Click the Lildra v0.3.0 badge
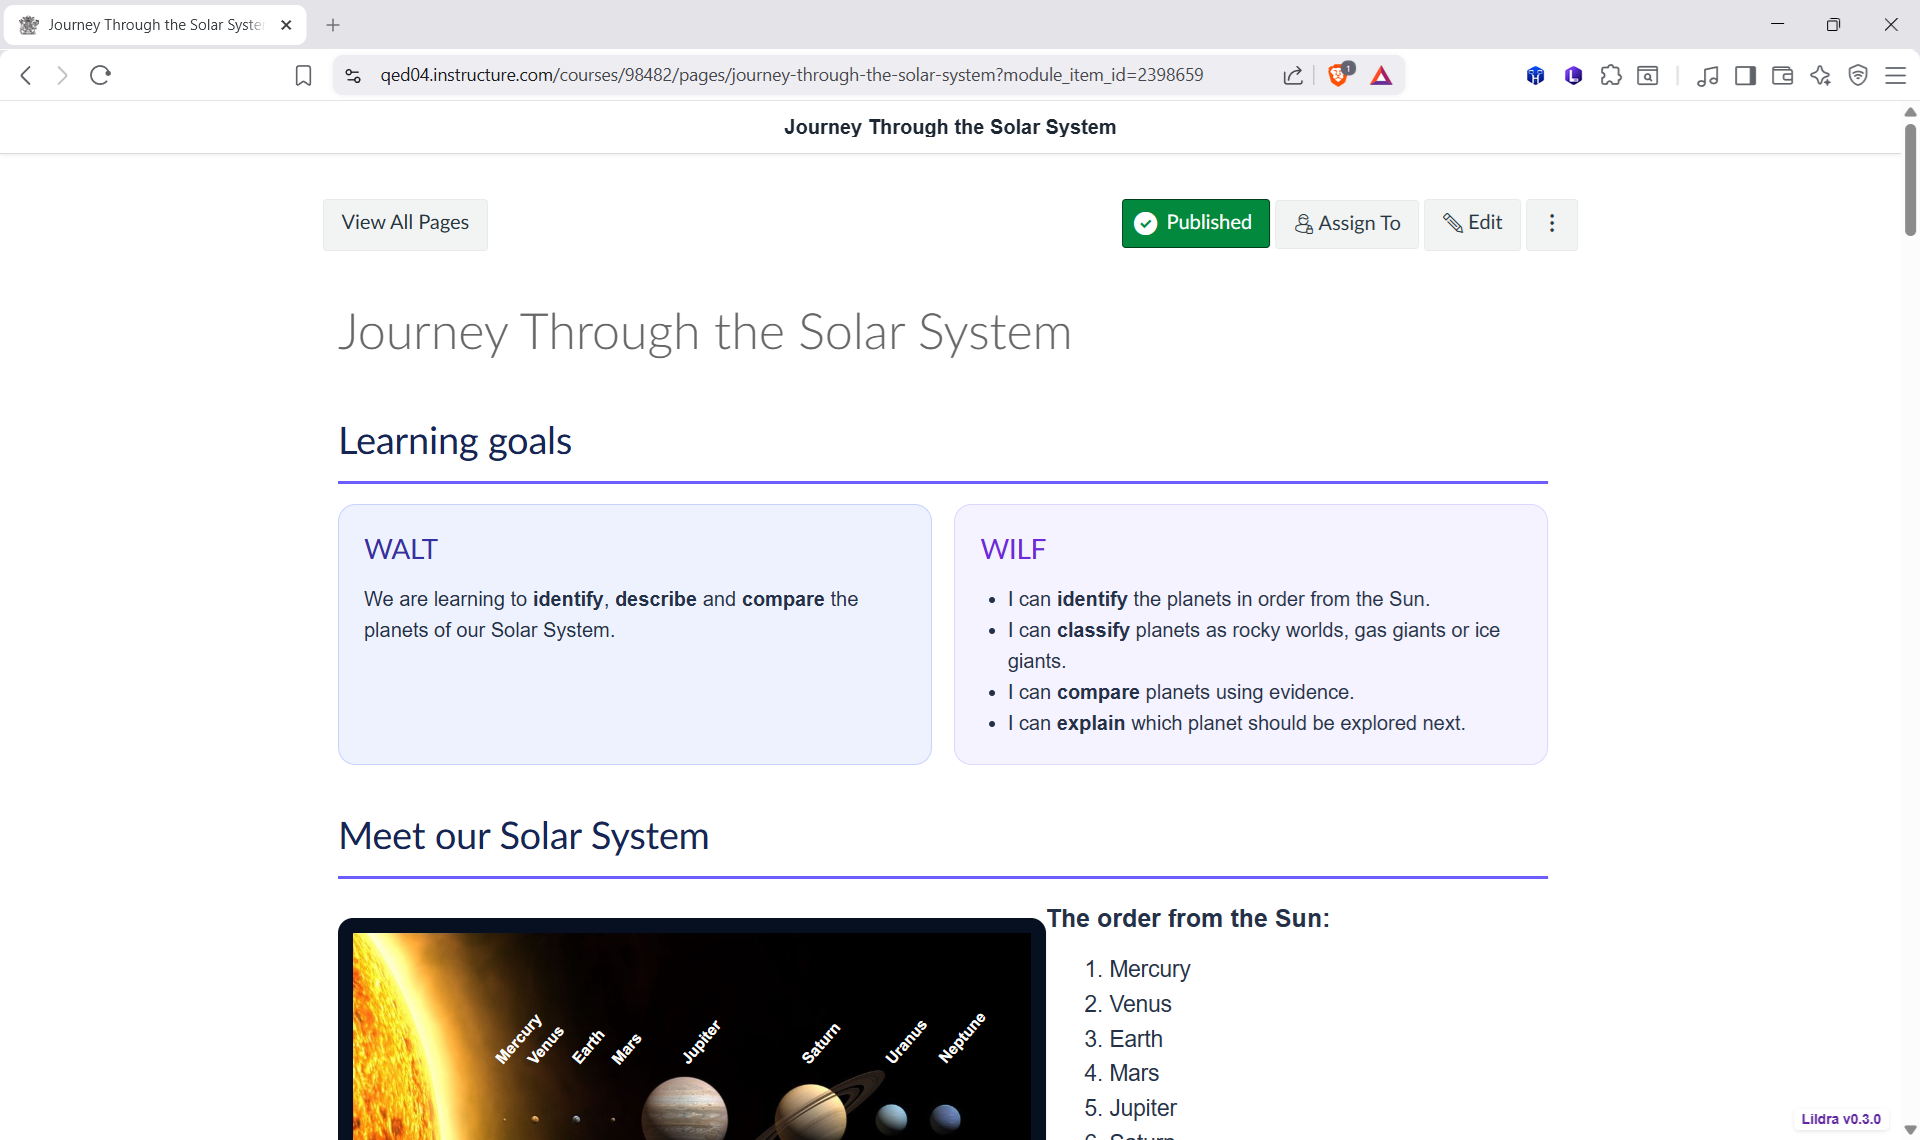Screen dimensions: 1920x1140 [1841, 1119]
